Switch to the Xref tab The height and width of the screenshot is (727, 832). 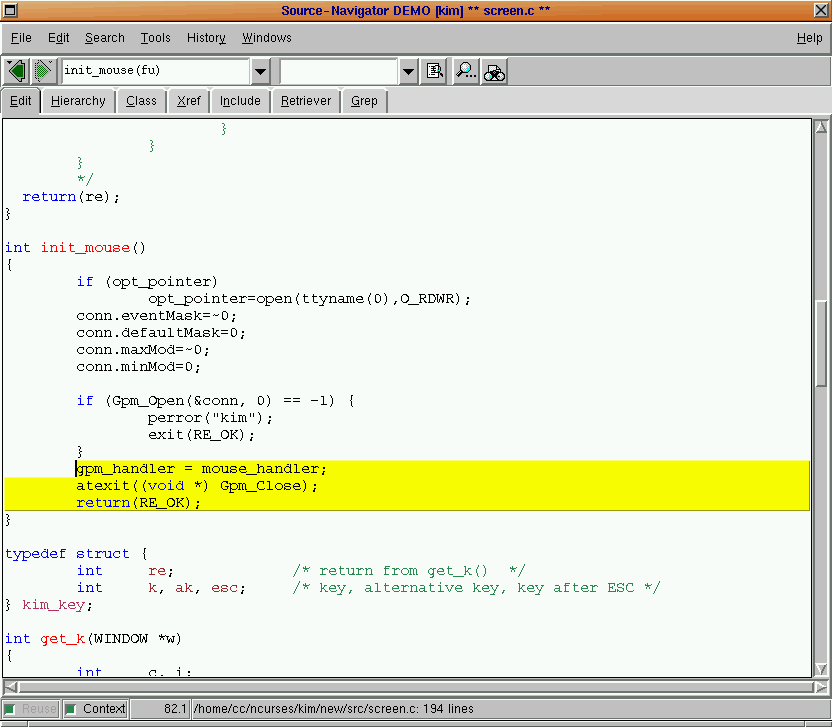coord(188,101)
